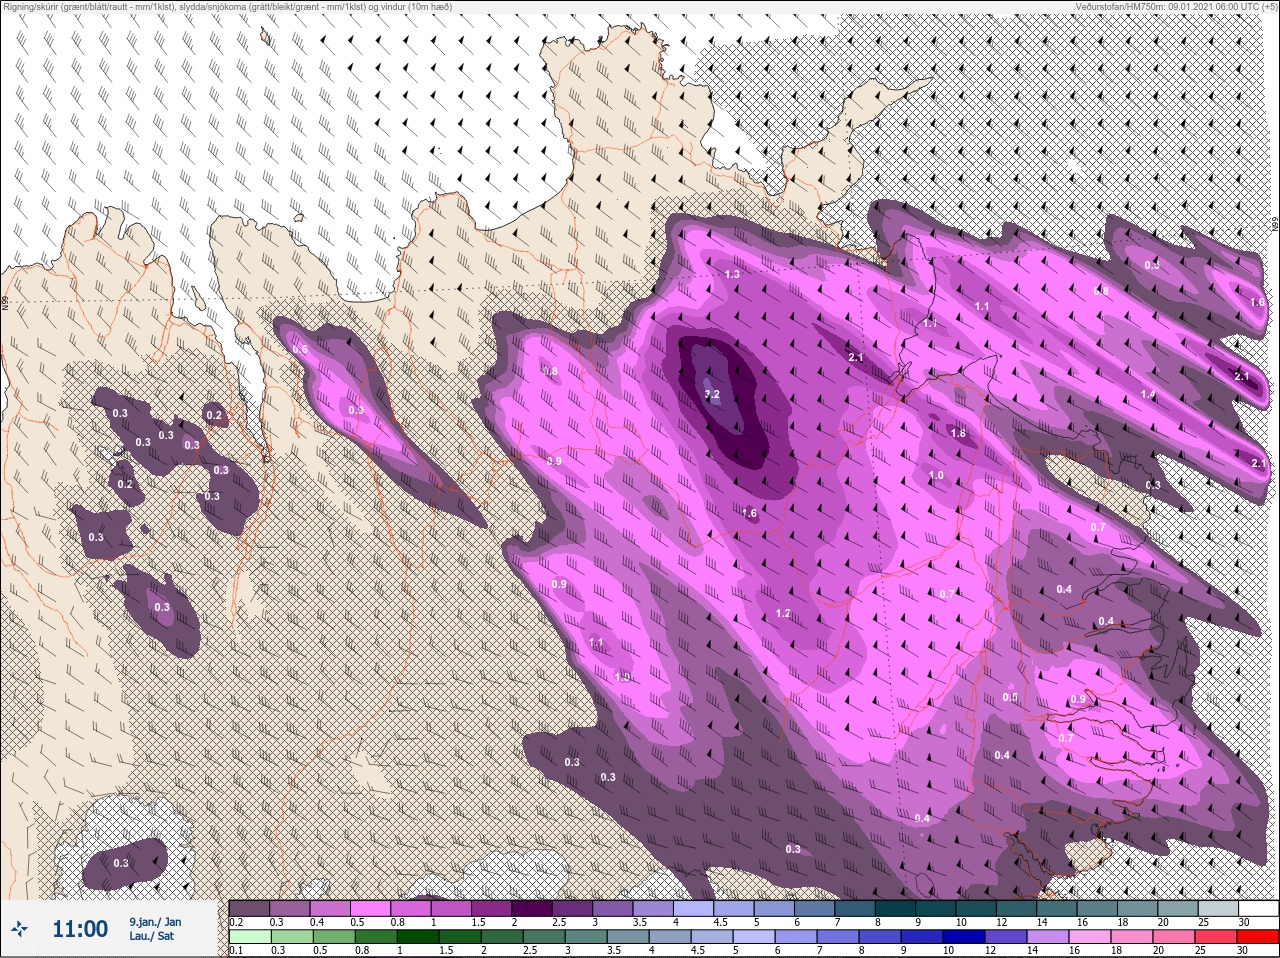This screenshot has width=1280, height=958.
Task: Click the four-point compass star icon beside the time
Action: 20,929
